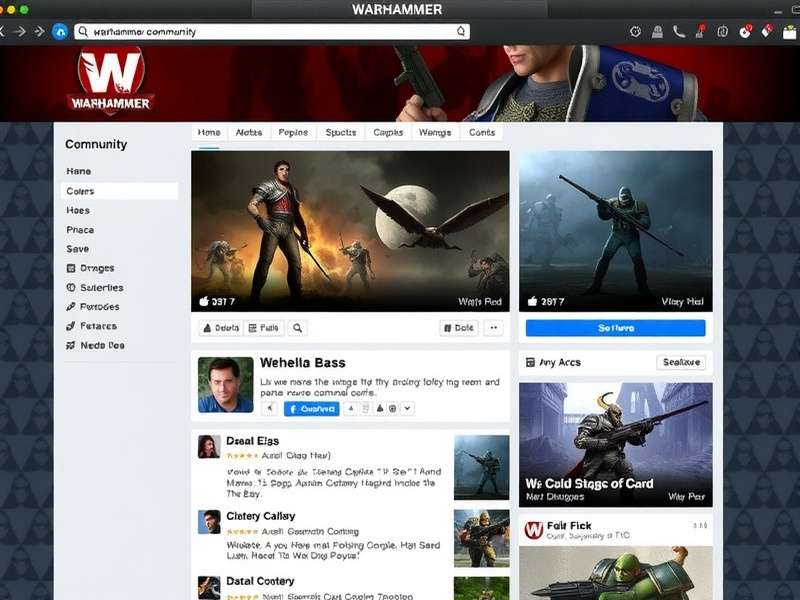Select Hane in Community sidebar
The image size is (800, 600).
(x=79, y=171)
